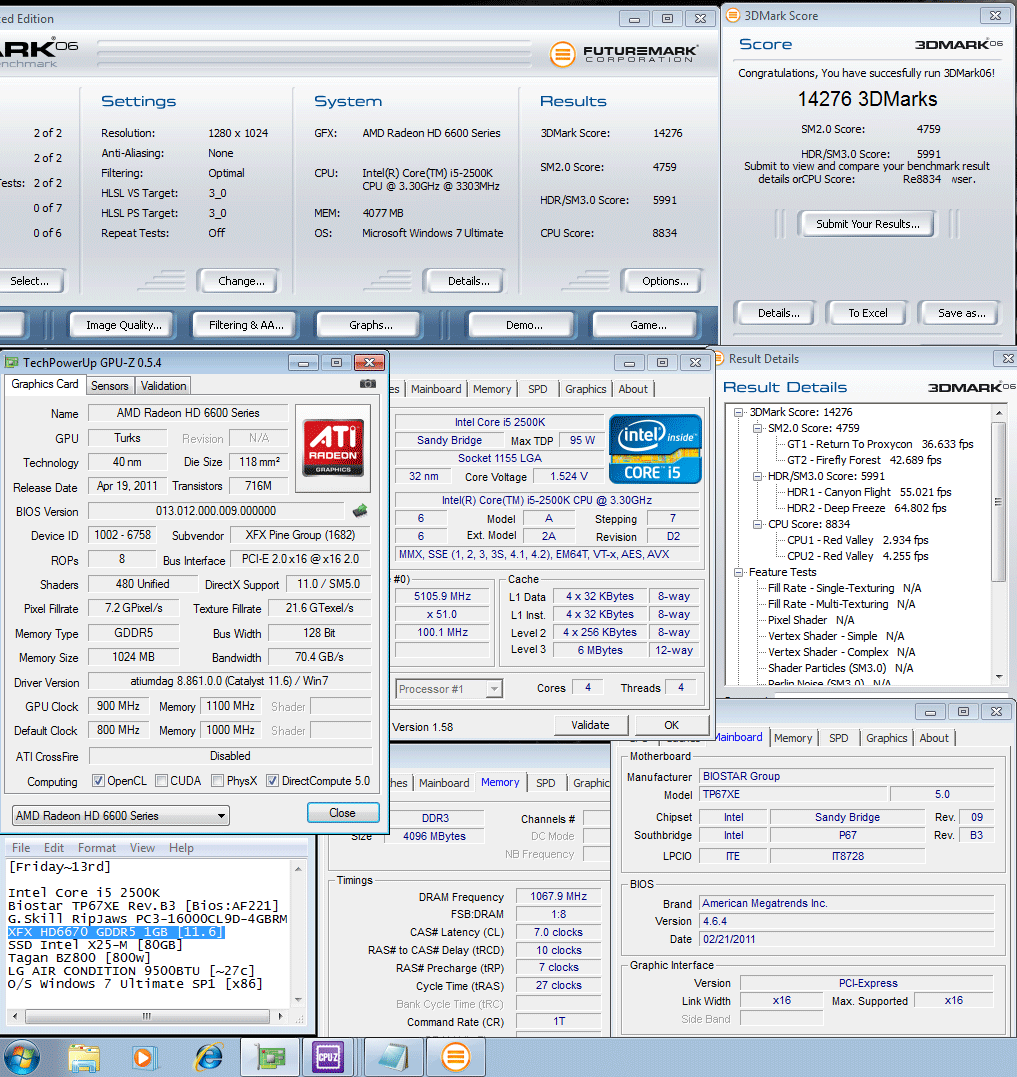Click the Filtering & AA... button

click(x=246, y=325)
